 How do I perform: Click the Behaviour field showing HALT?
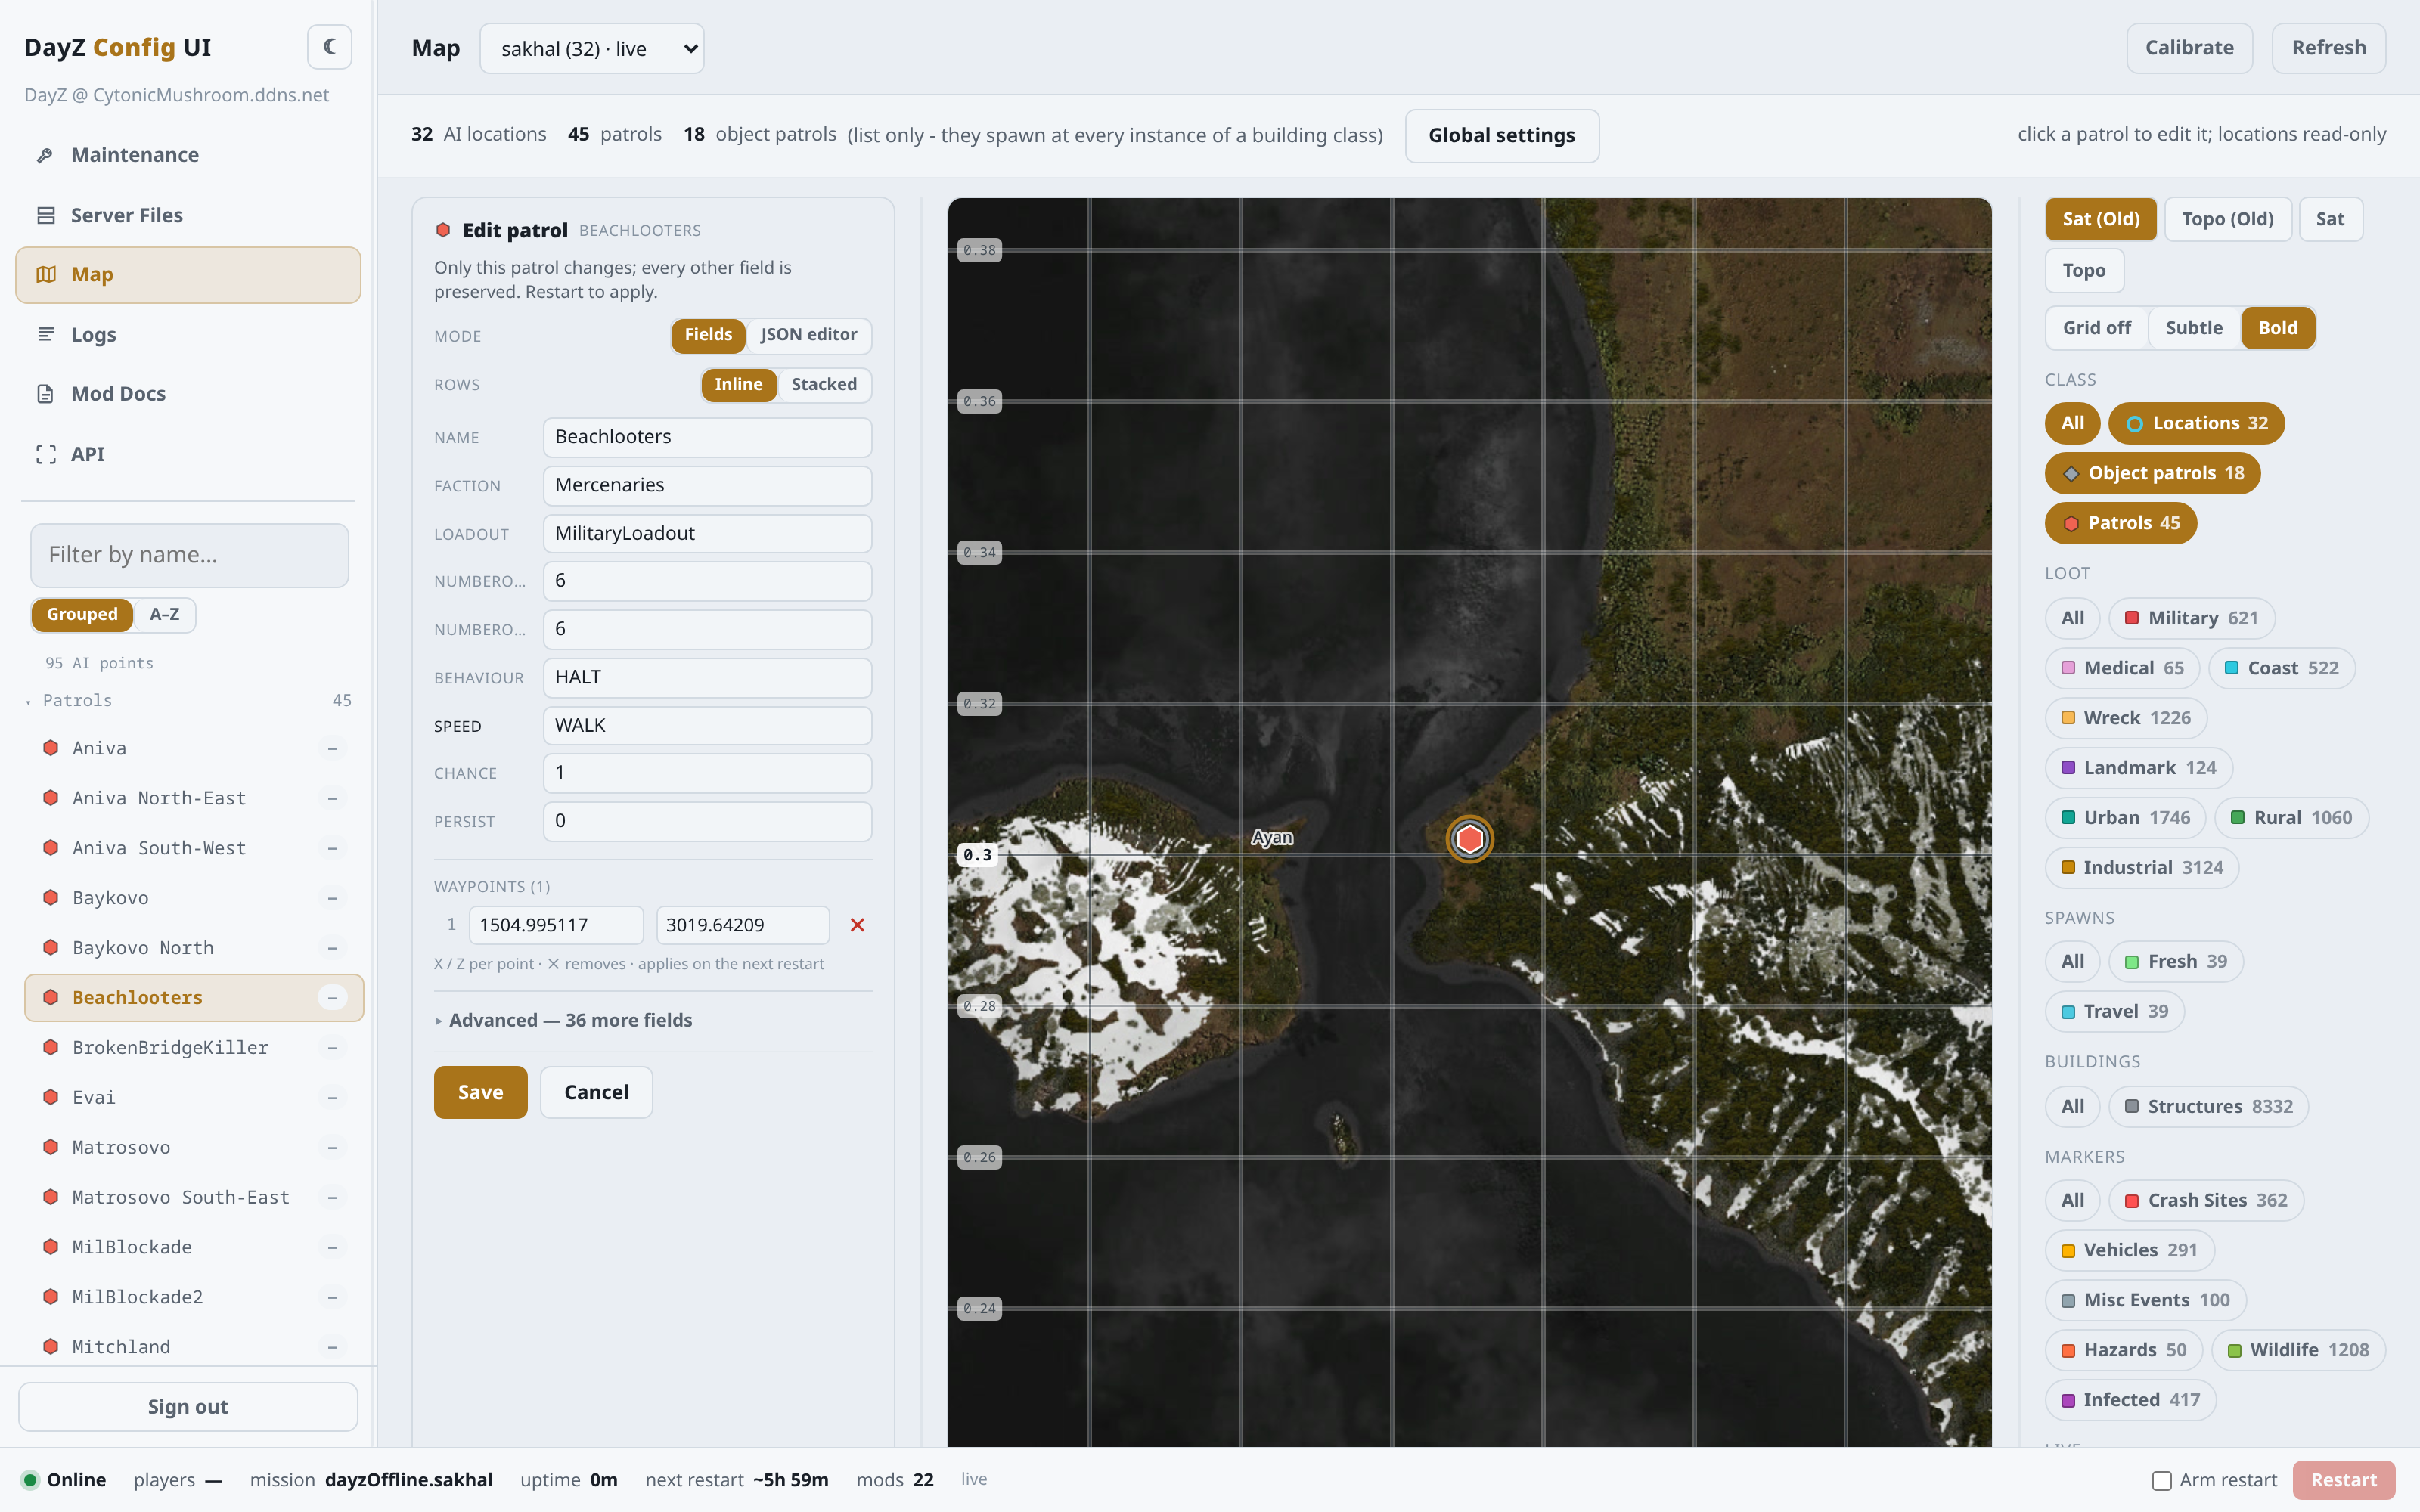707,677
